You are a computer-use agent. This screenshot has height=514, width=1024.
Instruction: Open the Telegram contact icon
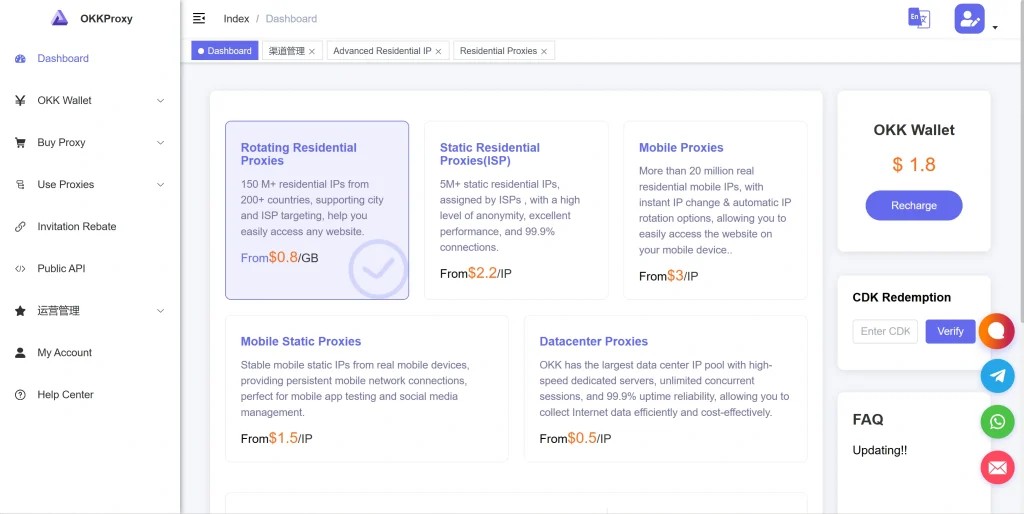[x=997, y=376]
